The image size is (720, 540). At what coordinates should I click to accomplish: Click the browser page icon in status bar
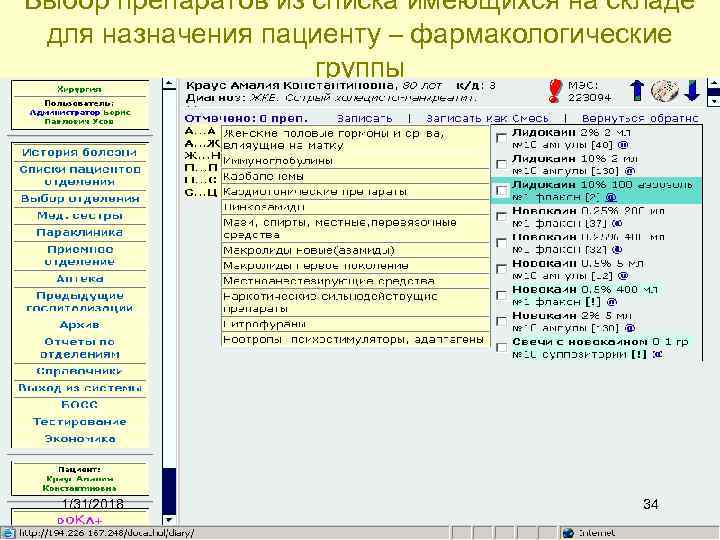pos(9,533)
